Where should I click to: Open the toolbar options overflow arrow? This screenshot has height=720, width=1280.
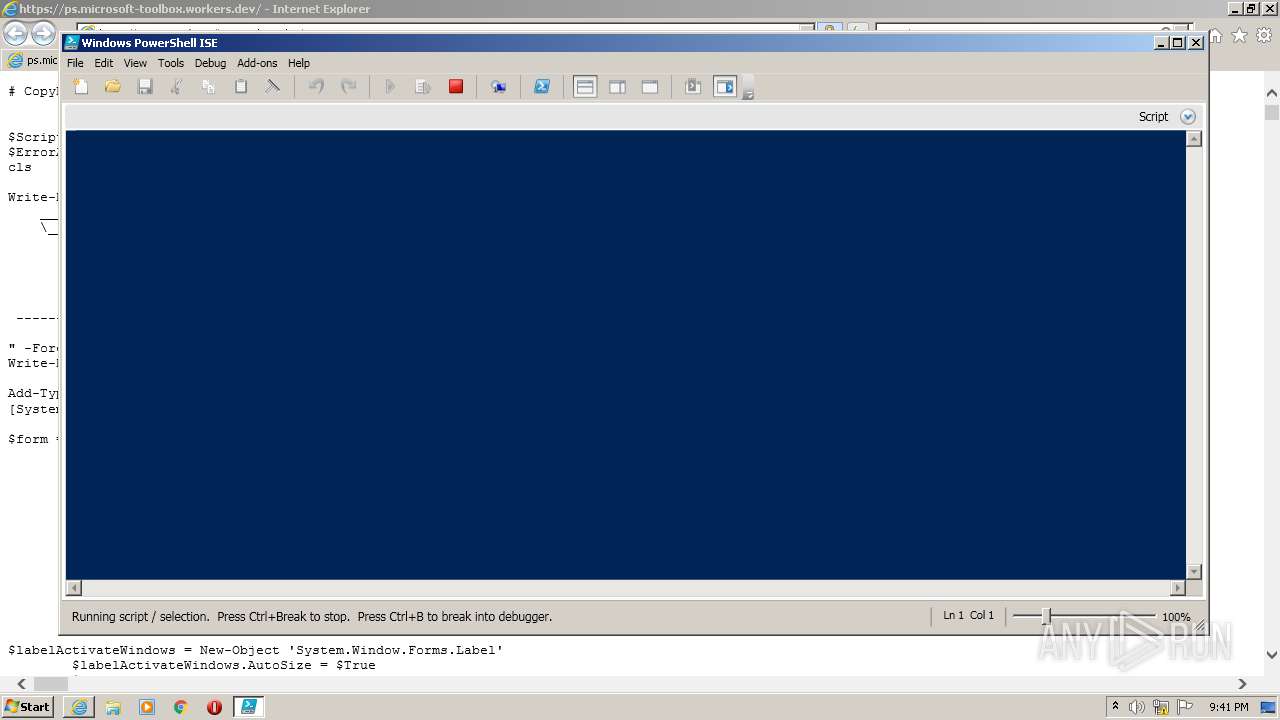748,90
